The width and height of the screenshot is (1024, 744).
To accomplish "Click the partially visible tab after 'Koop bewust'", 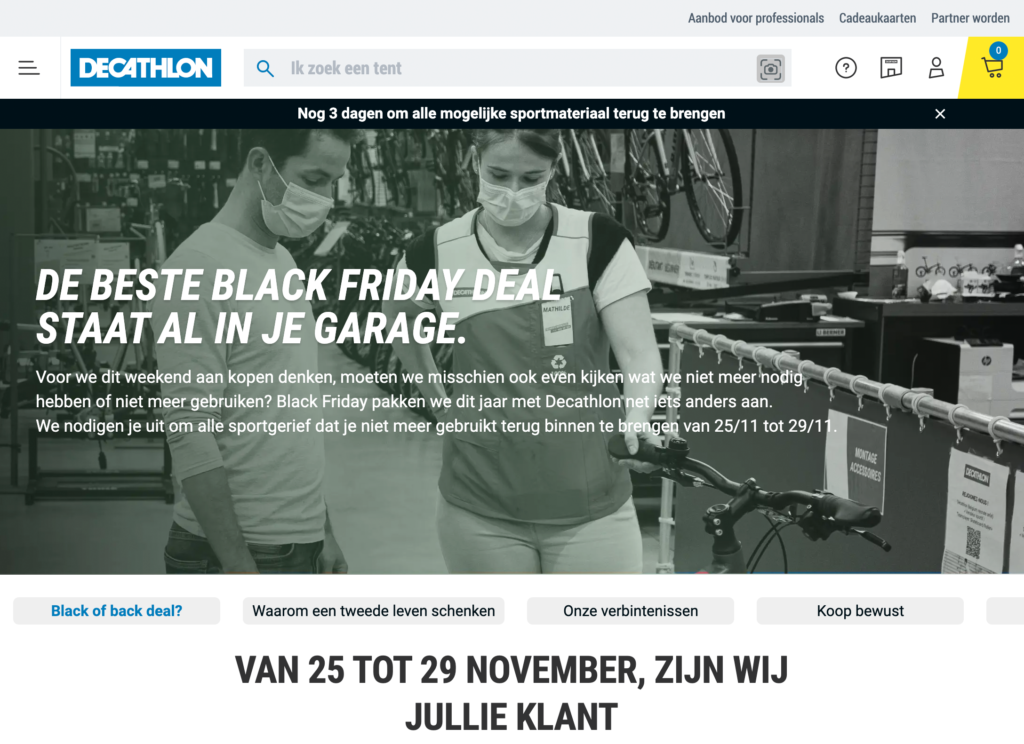I will (1005, 611).
